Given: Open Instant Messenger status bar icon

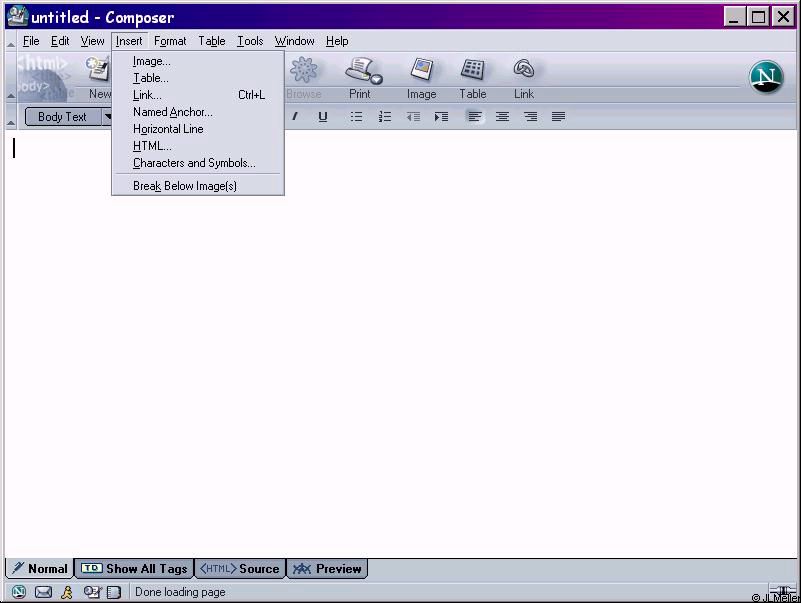Looking at the screenshot, I should (x=67, y=592).
